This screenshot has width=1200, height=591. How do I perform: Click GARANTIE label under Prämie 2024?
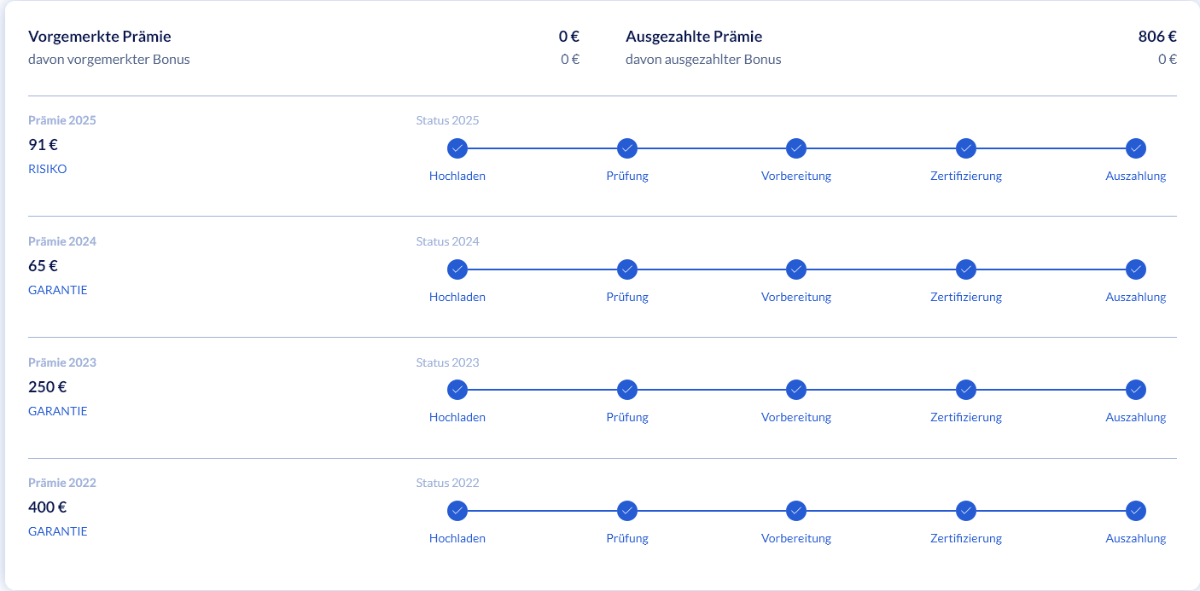click(57, 290)
